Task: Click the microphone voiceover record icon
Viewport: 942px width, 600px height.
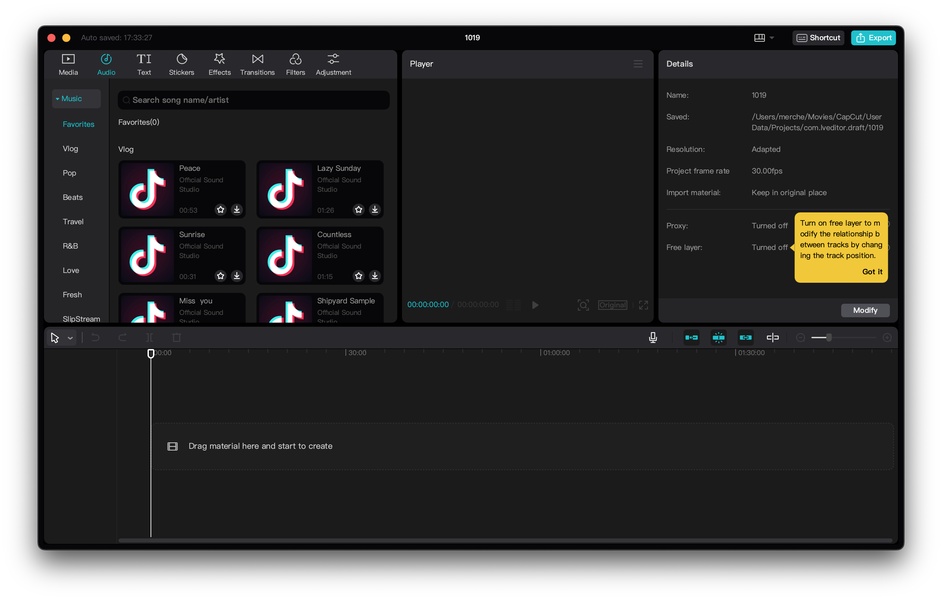Action: click(x=653, y=338)
